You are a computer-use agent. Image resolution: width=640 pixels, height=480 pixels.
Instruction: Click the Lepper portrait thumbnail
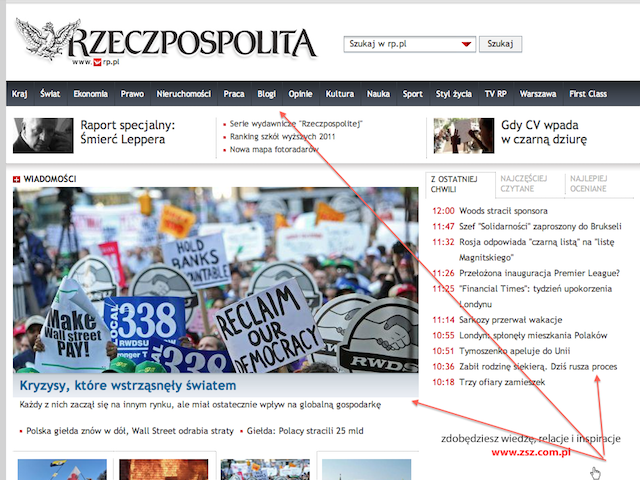[43, 136]
